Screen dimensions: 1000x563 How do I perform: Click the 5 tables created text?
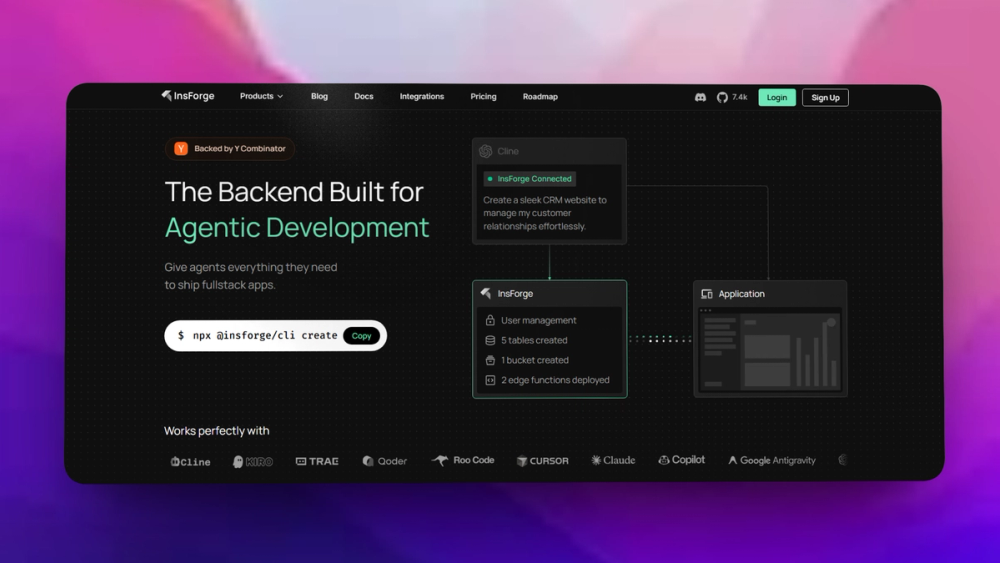tap(534, 340)
